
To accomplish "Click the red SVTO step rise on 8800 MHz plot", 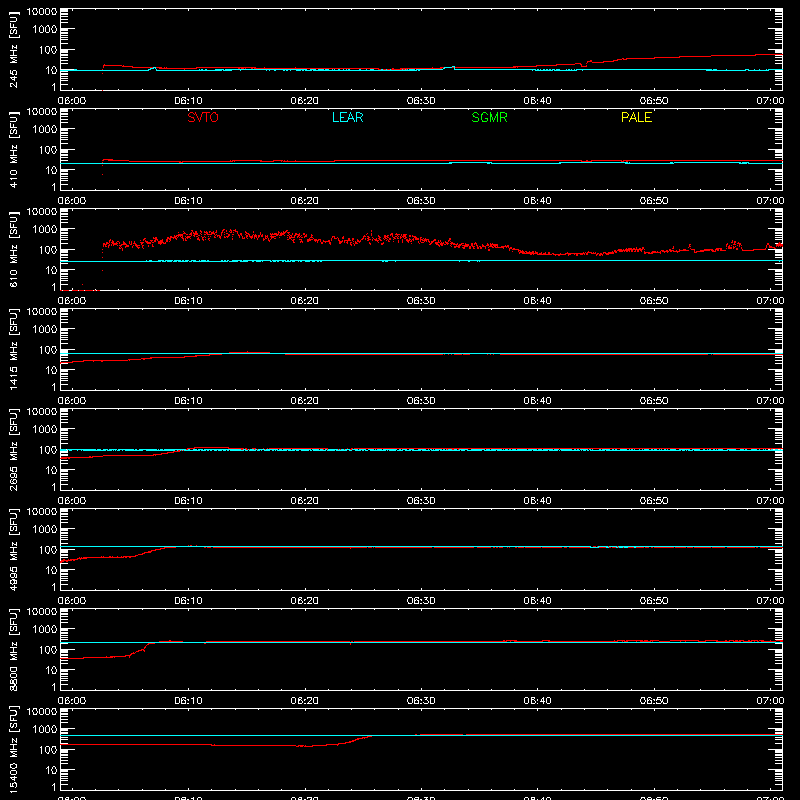I will (143, 649).
